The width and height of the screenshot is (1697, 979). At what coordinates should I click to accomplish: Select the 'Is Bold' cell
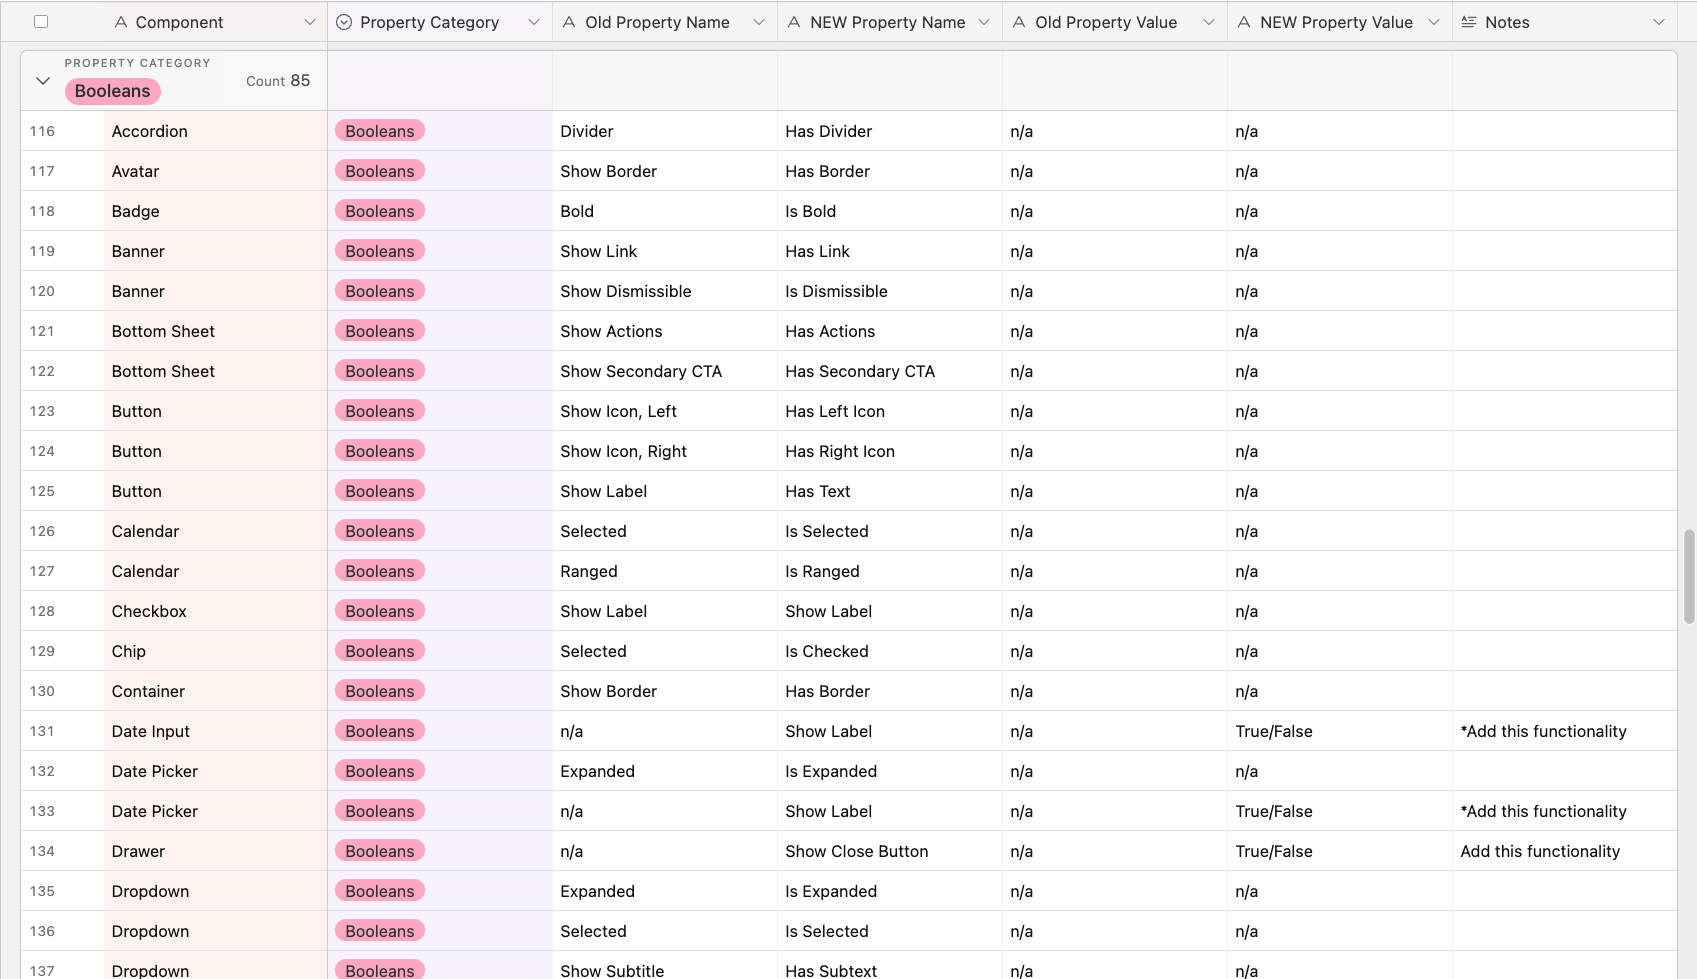pos(890,211)
